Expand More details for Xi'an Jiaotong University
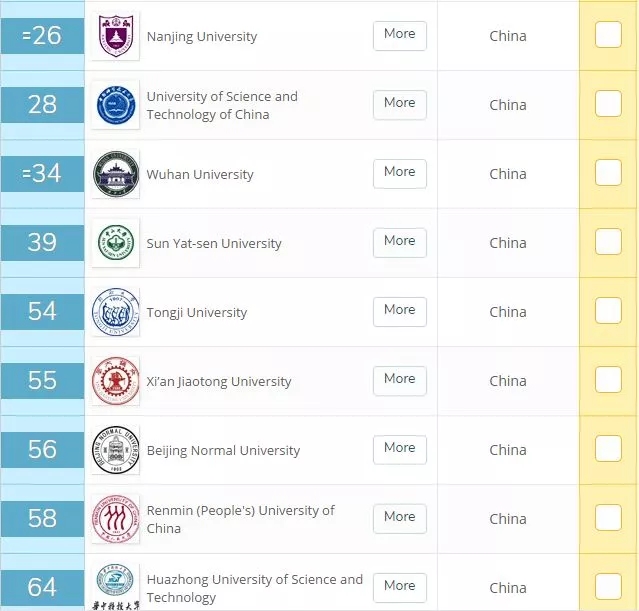The height and width of the screenshot is (611, 639). 399,380
